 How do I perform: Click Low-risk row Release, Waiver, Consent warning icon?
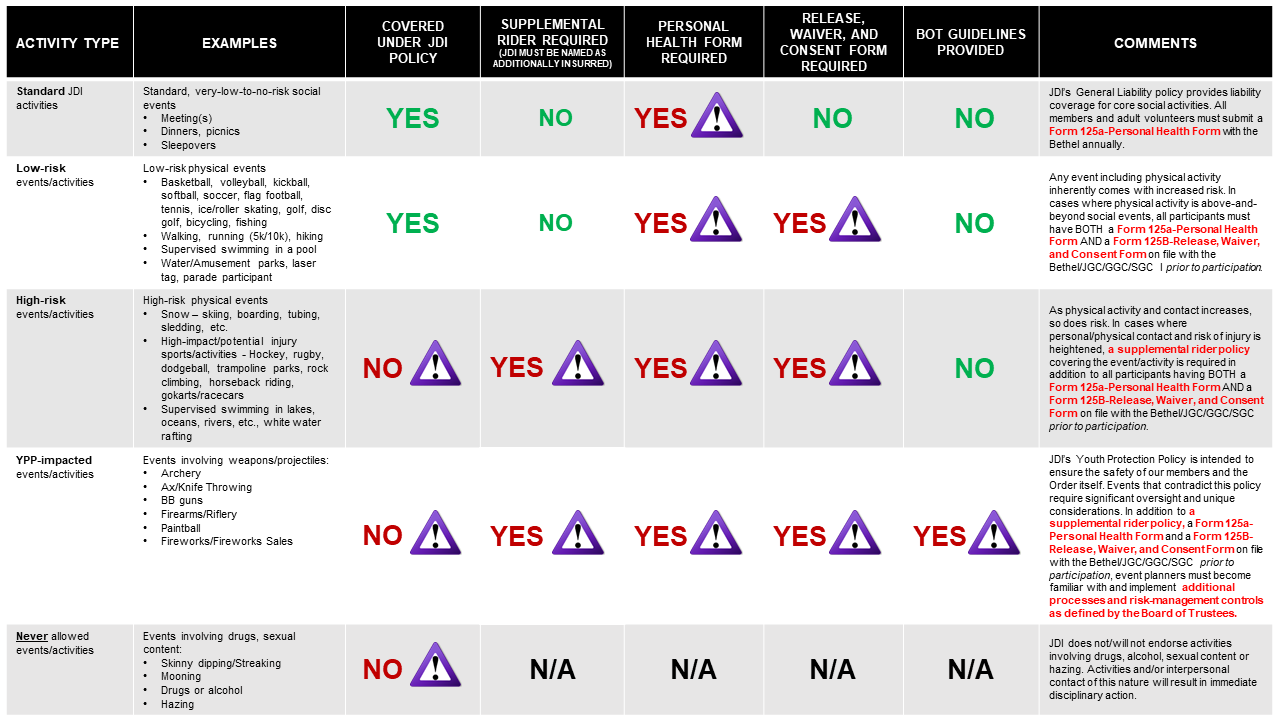[856, 220]
